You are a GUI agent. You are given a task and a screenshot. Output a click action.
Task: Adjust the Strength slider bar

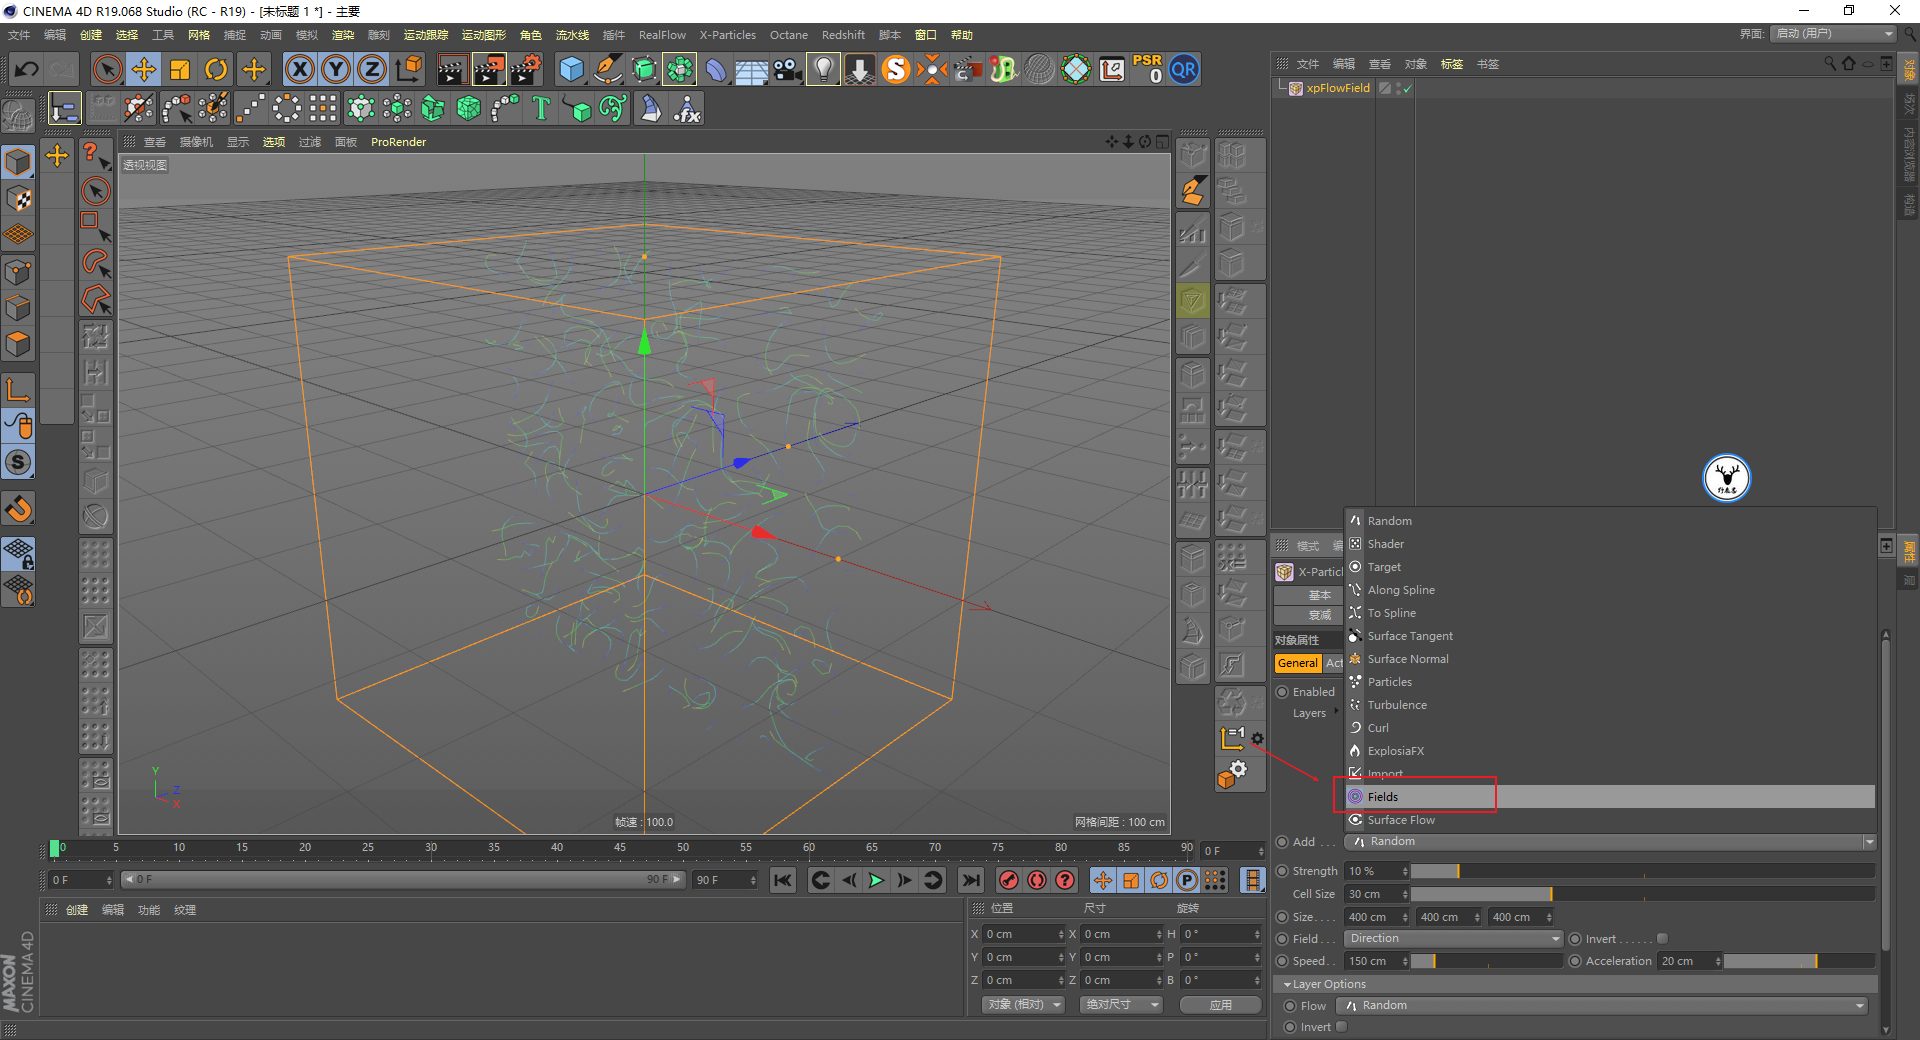[1642, 871]
